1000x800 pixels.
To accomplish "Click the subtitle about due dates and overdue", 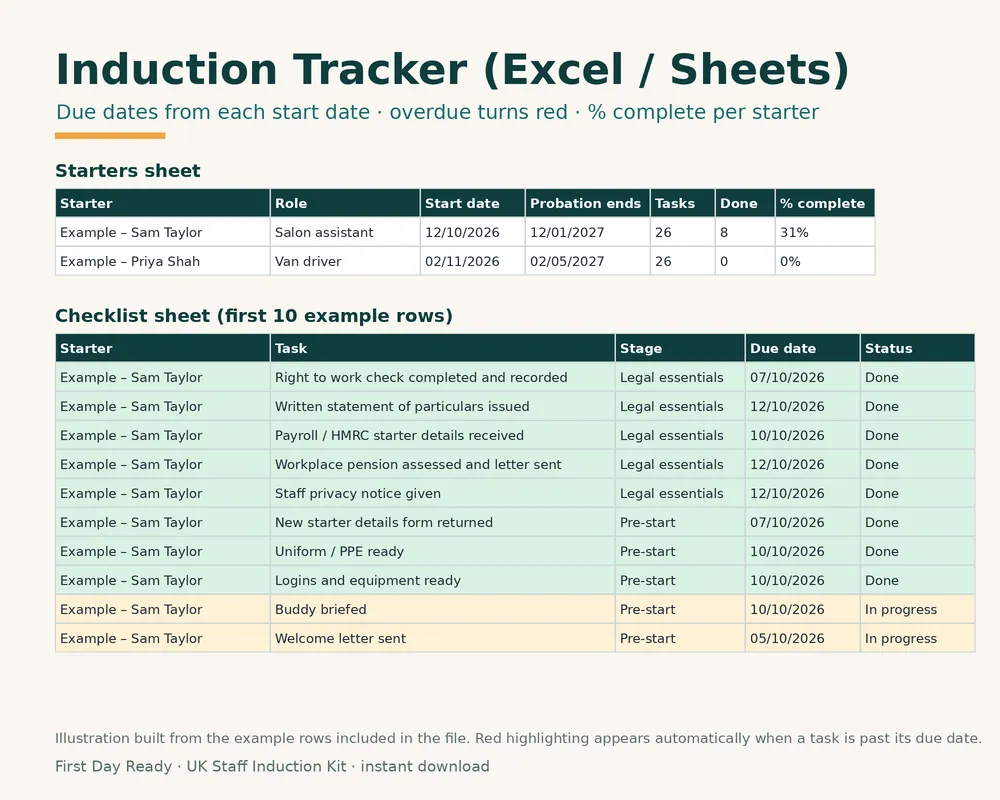I will point(437,112).
